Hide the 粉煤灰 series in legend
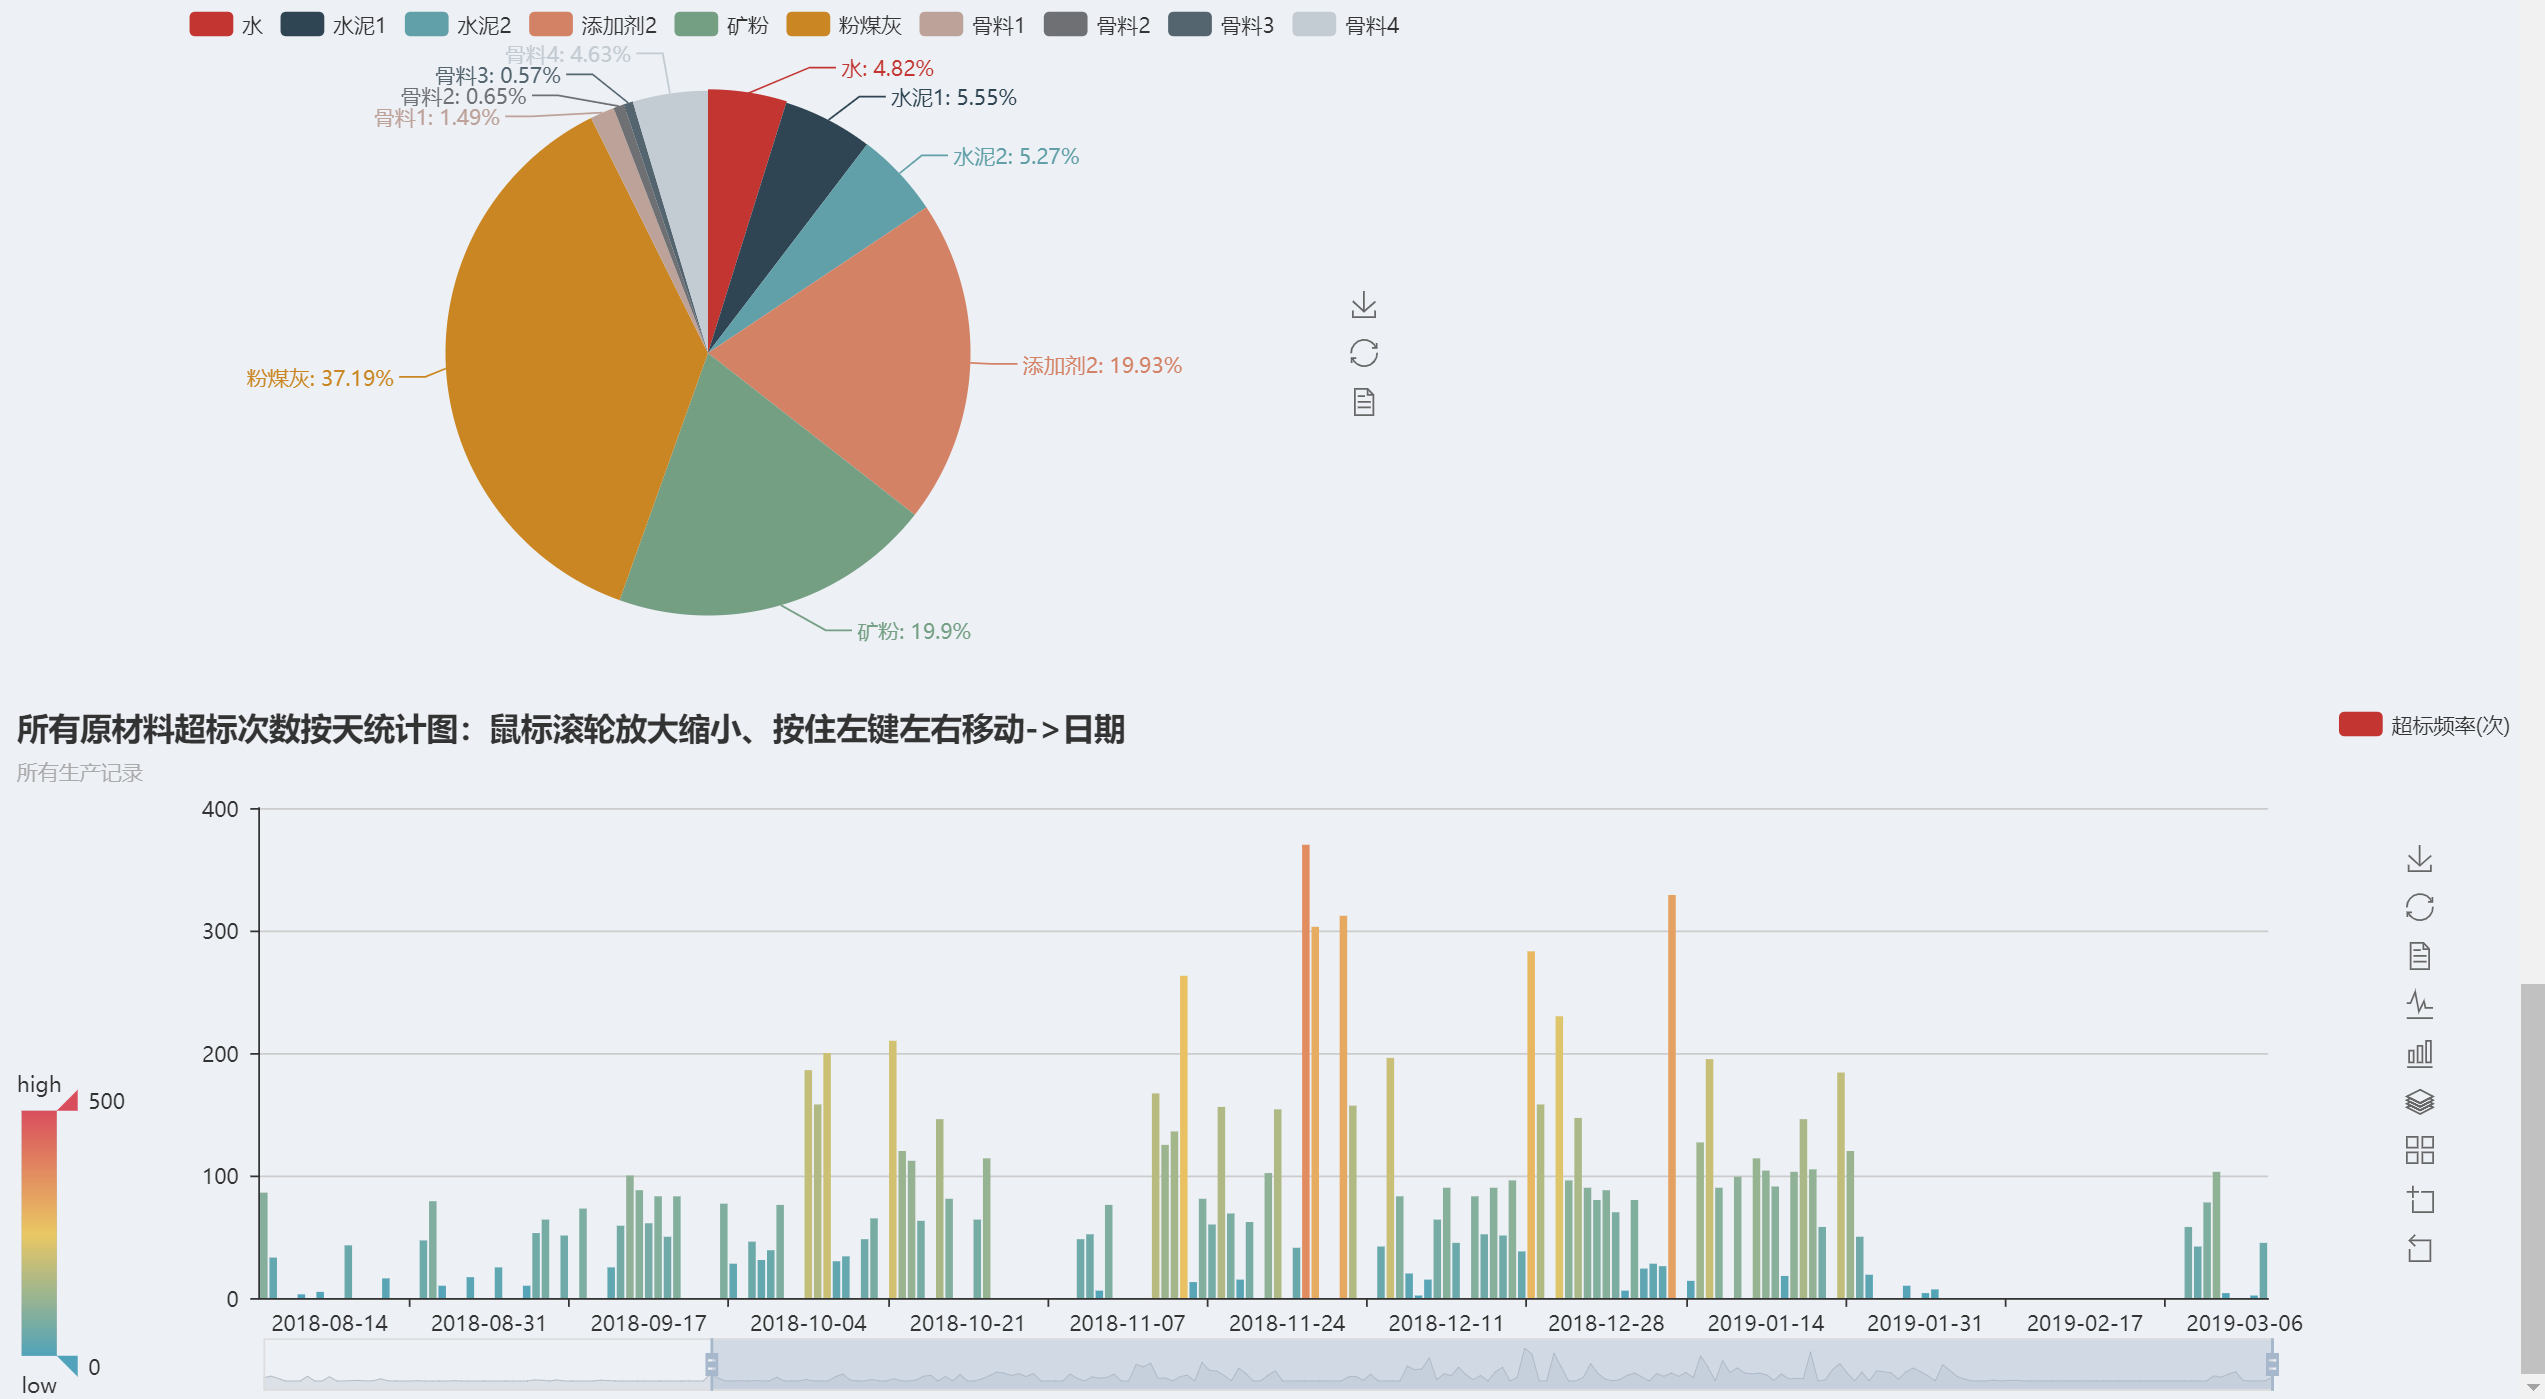 click(808, 25)
